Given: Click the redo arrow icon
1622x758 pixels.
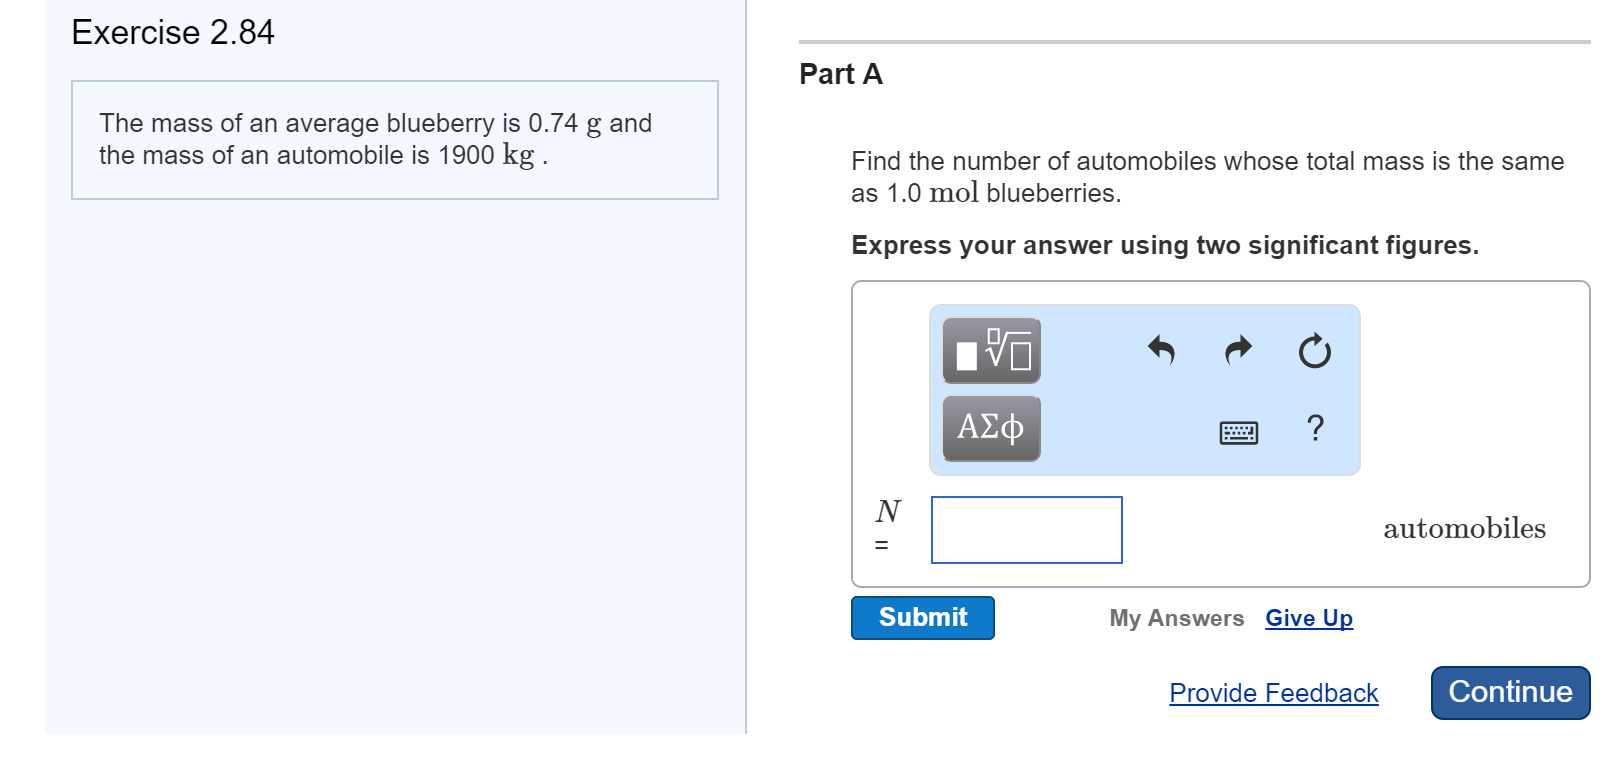Looking at the screenshot, I should pos(1238,350).
